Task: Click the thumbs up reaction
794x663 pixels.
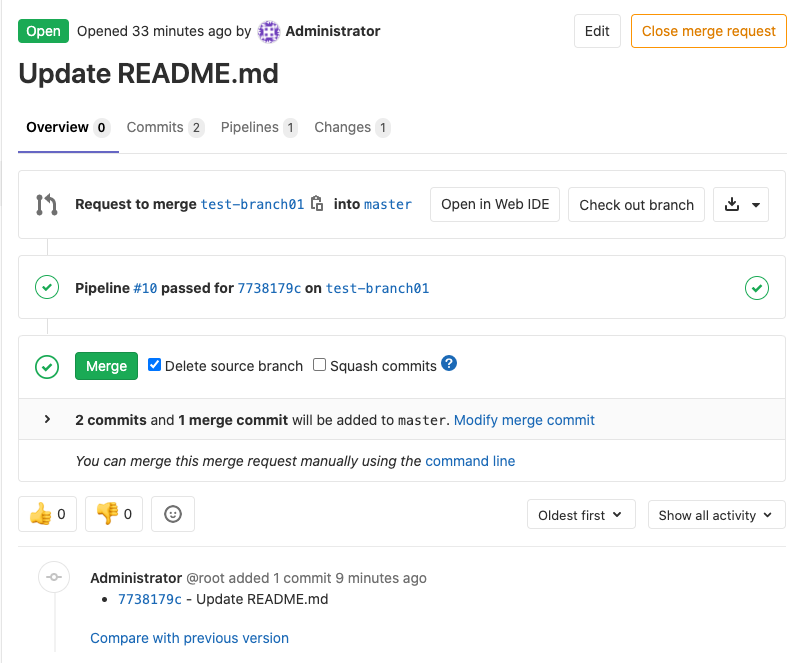Action: click(47, 514)
